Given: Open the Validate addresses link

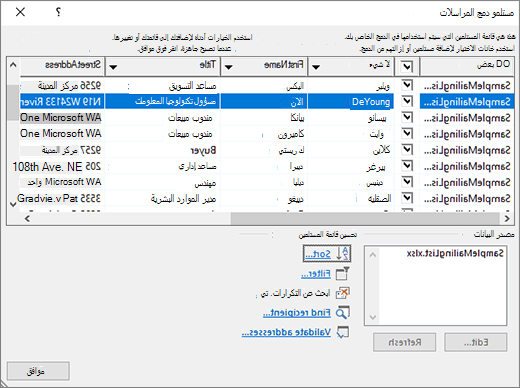Looking at the screenshot, I should (286, 332).
